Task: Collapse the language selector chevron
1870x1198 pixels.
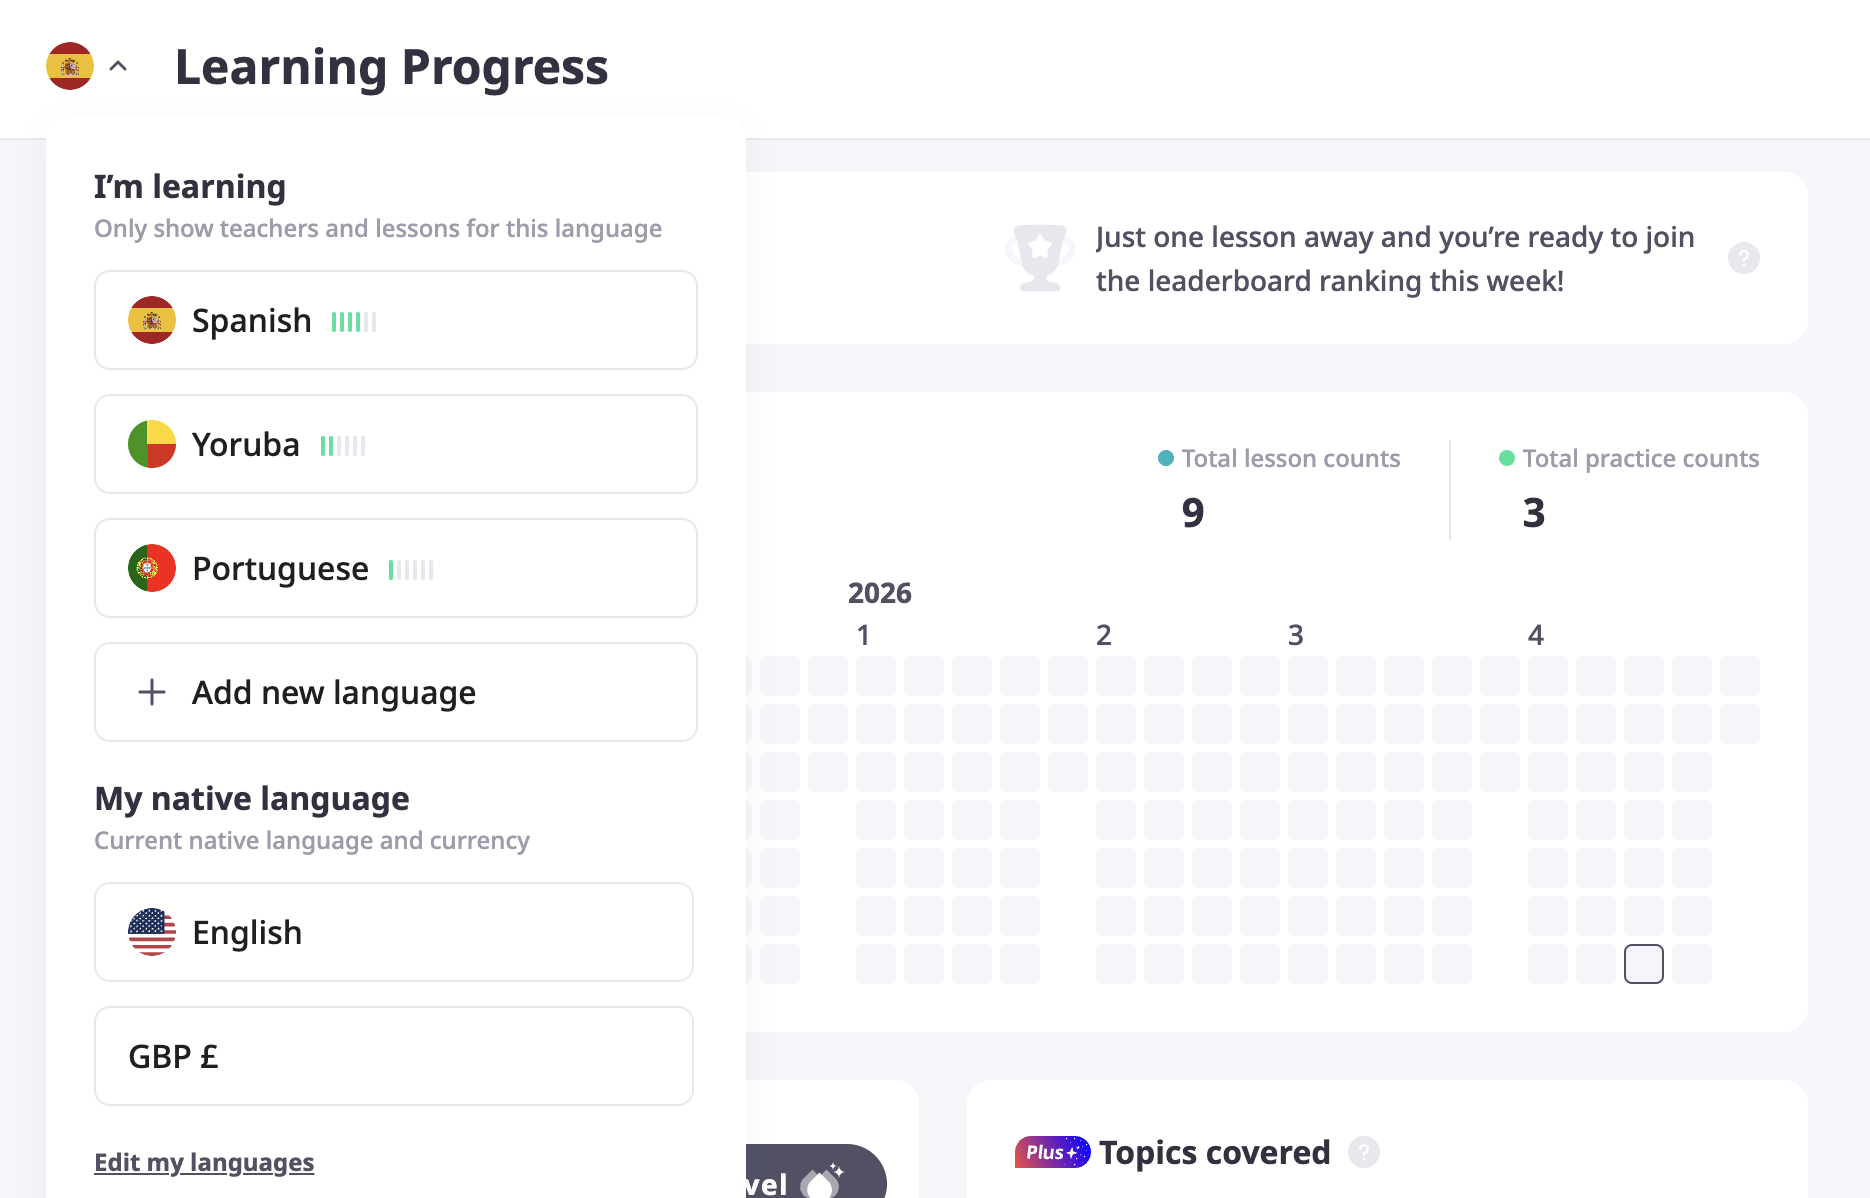Action: coord(118,66)
